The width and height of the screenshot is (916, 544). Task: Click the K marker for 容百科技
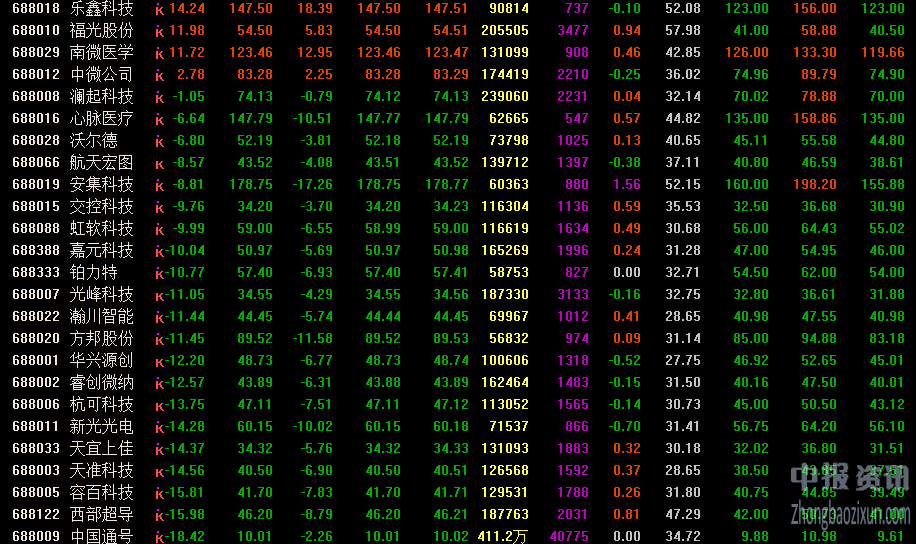coord(159,493)
